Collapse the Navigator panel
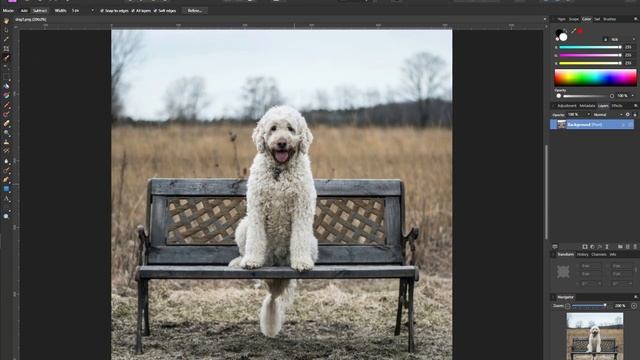This screenshot has height=360, width=640. (554, 297)
